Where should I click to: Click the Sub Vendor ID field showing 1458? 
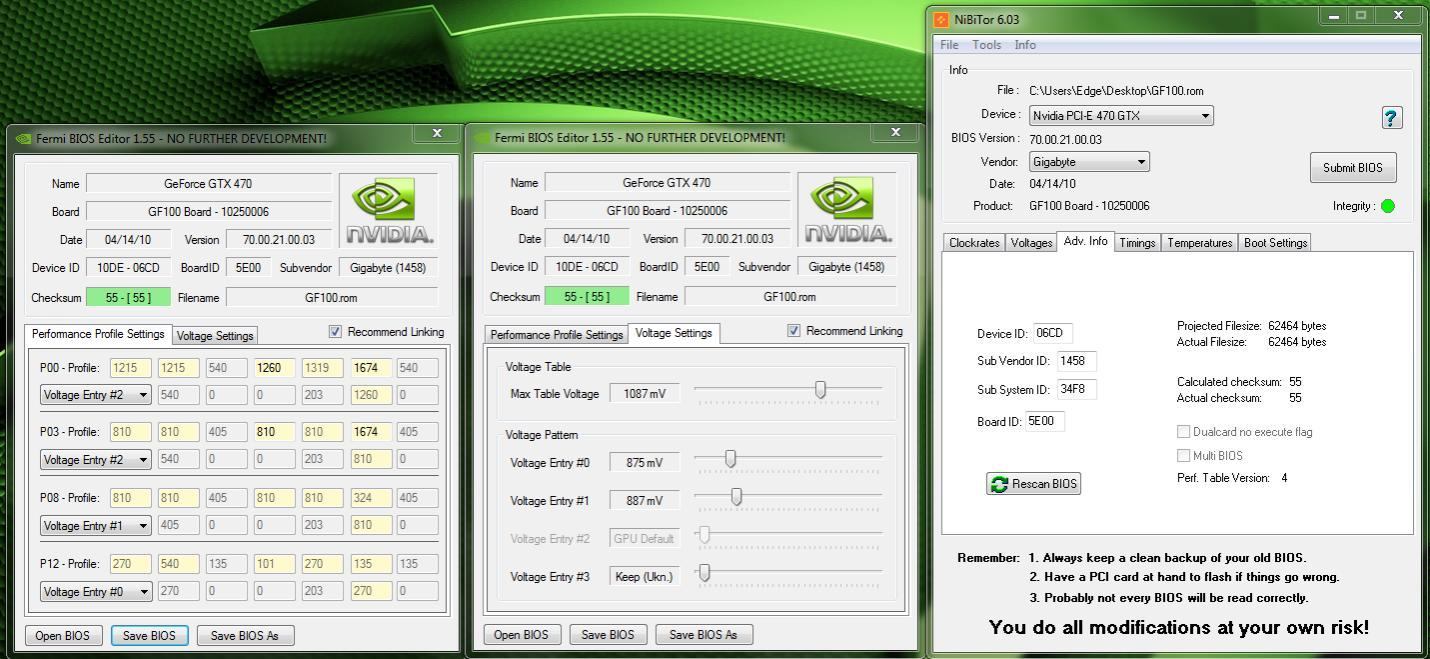pos(1076,361)
